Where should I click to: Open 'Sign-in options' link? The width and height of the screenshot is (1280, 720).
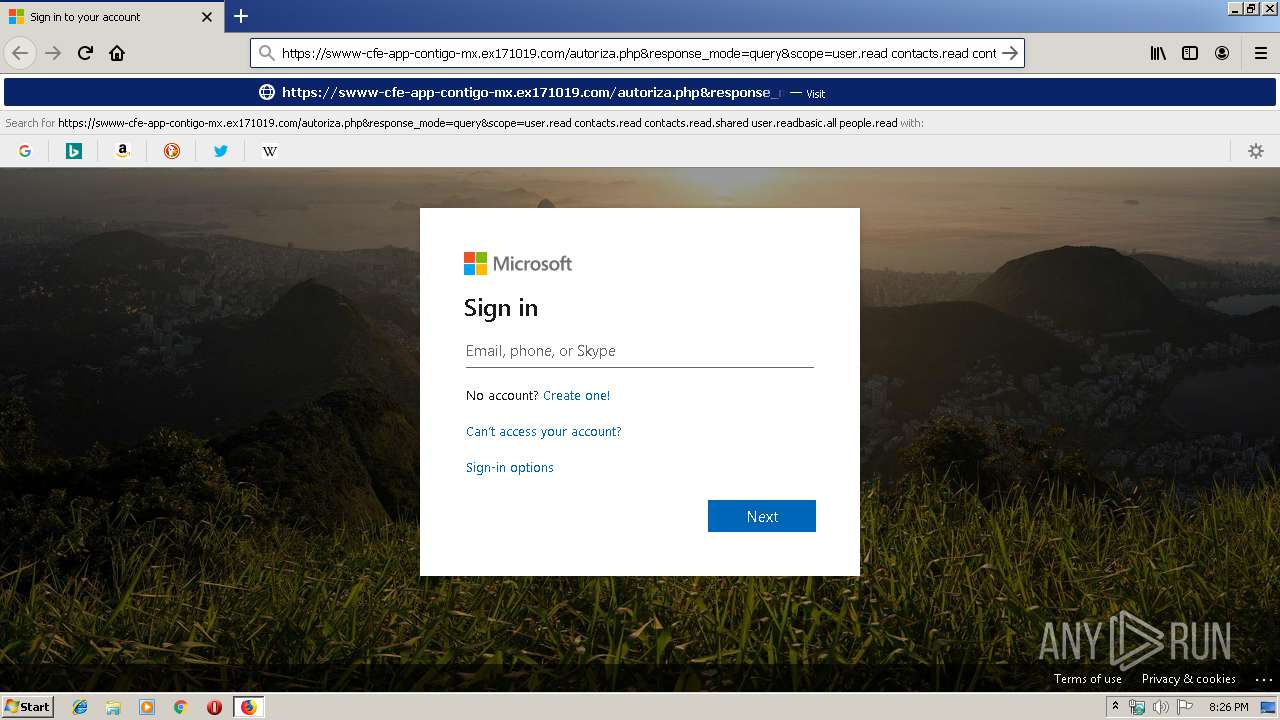point(510,468)
